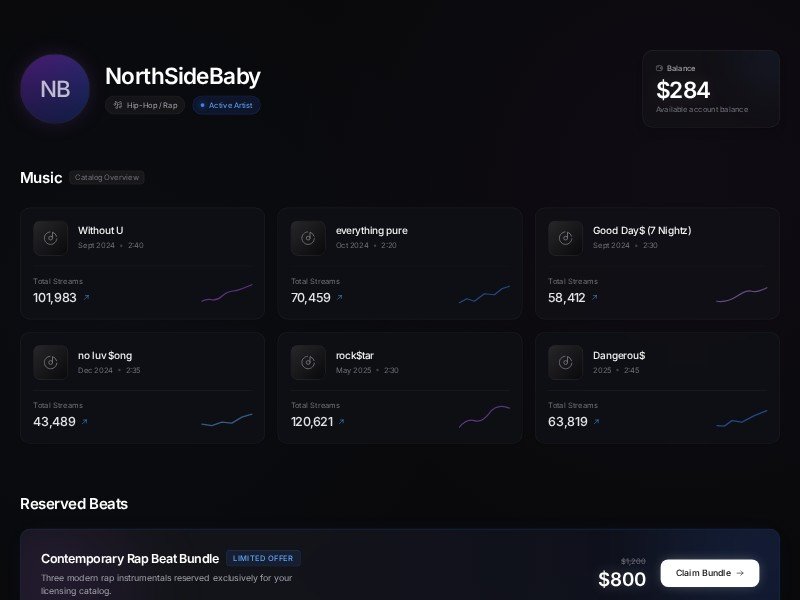The image size is (800, 600).
Task: Click the LIMITED OFFER badge
Action: [263, 558]
